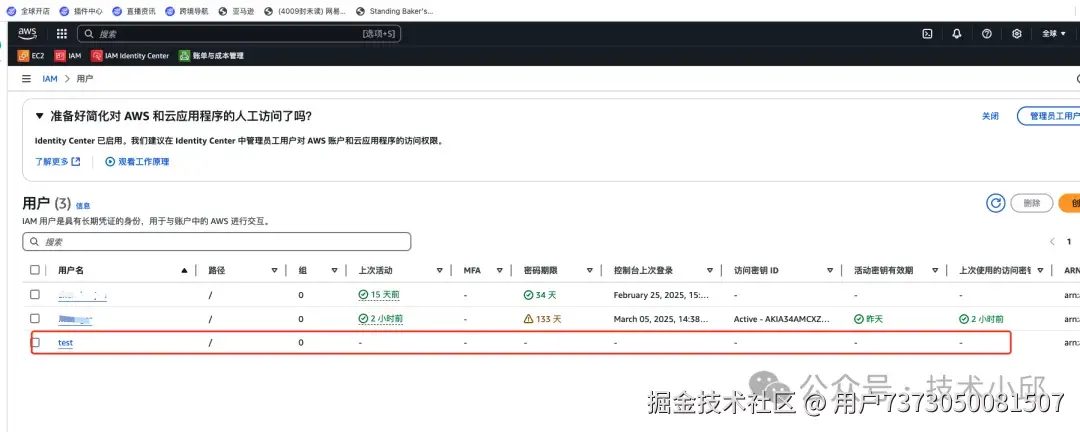The width and height of the screenshot is (1080, 432).
Task: Click pagination page number 1
Action: pos(1069,242)
